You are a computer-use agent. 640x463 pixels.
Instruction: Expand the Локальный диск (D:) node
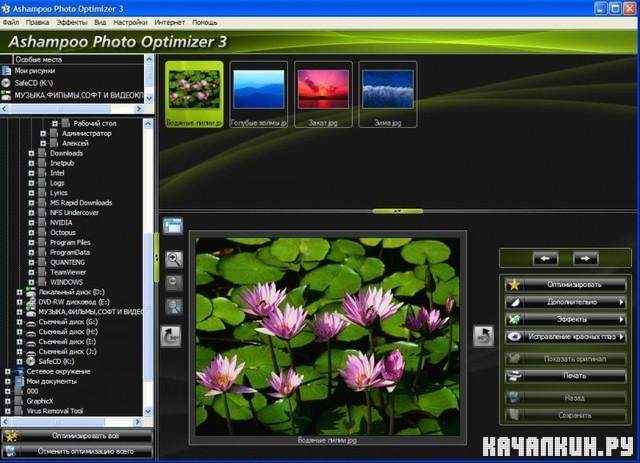(x=19, y=292)
